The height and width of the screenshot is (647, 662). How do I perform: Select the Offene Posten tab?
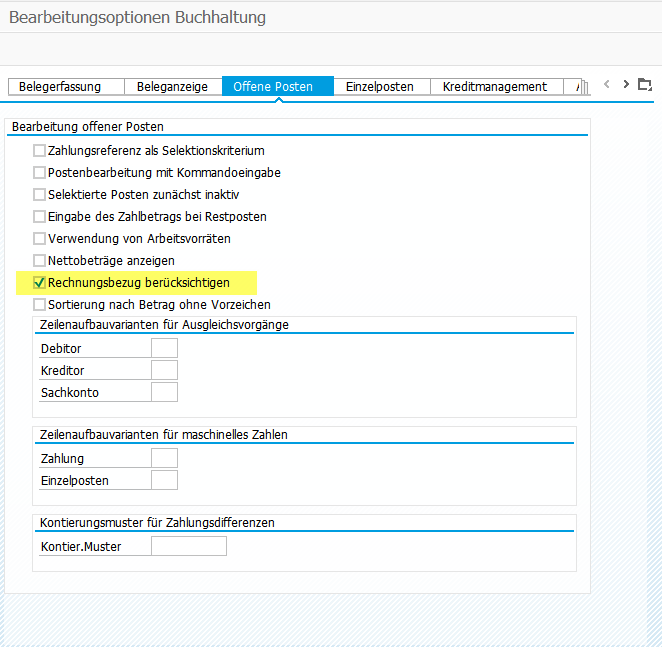pyautogui.click(x=273, y=87)
